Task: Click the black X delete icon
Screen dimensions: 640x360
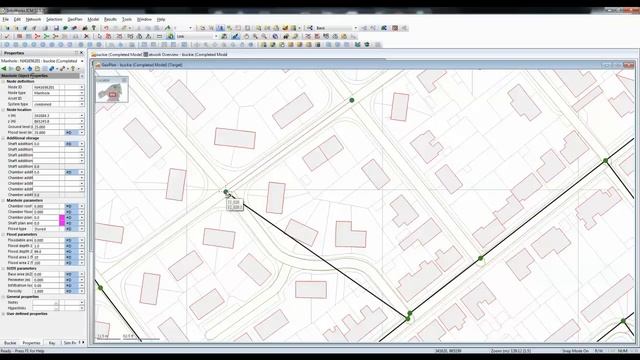Action: coord(86,36)
